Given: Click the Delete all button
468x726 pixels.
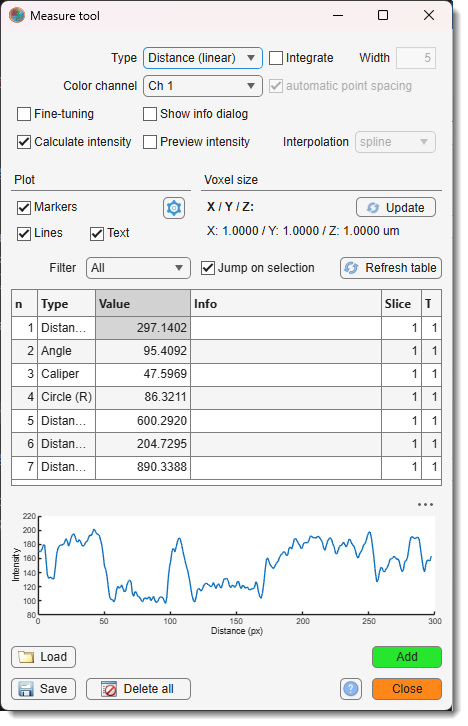Looking at the screenshot, I should click(138, 689).
